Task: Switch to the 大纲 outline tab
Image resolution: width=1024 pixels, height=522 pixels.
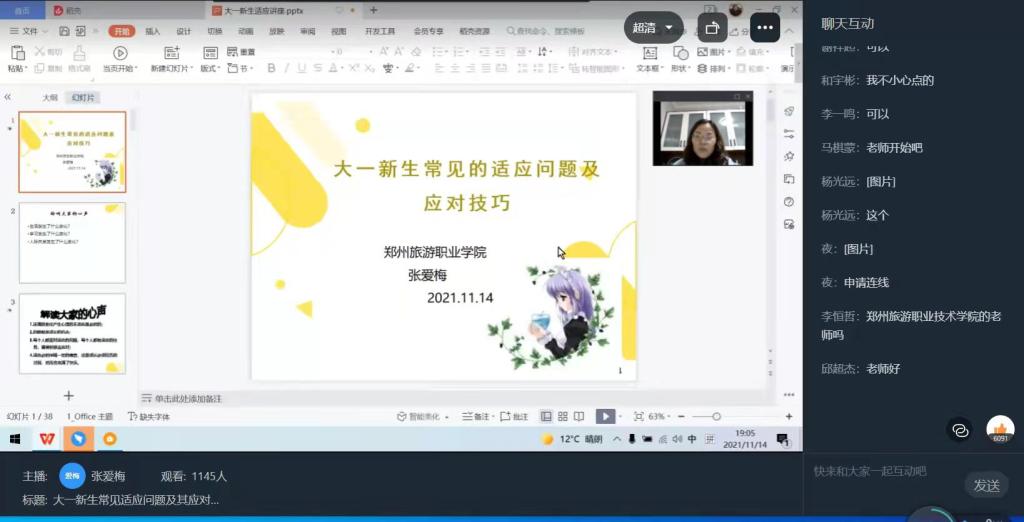Action: click(50, 98)
